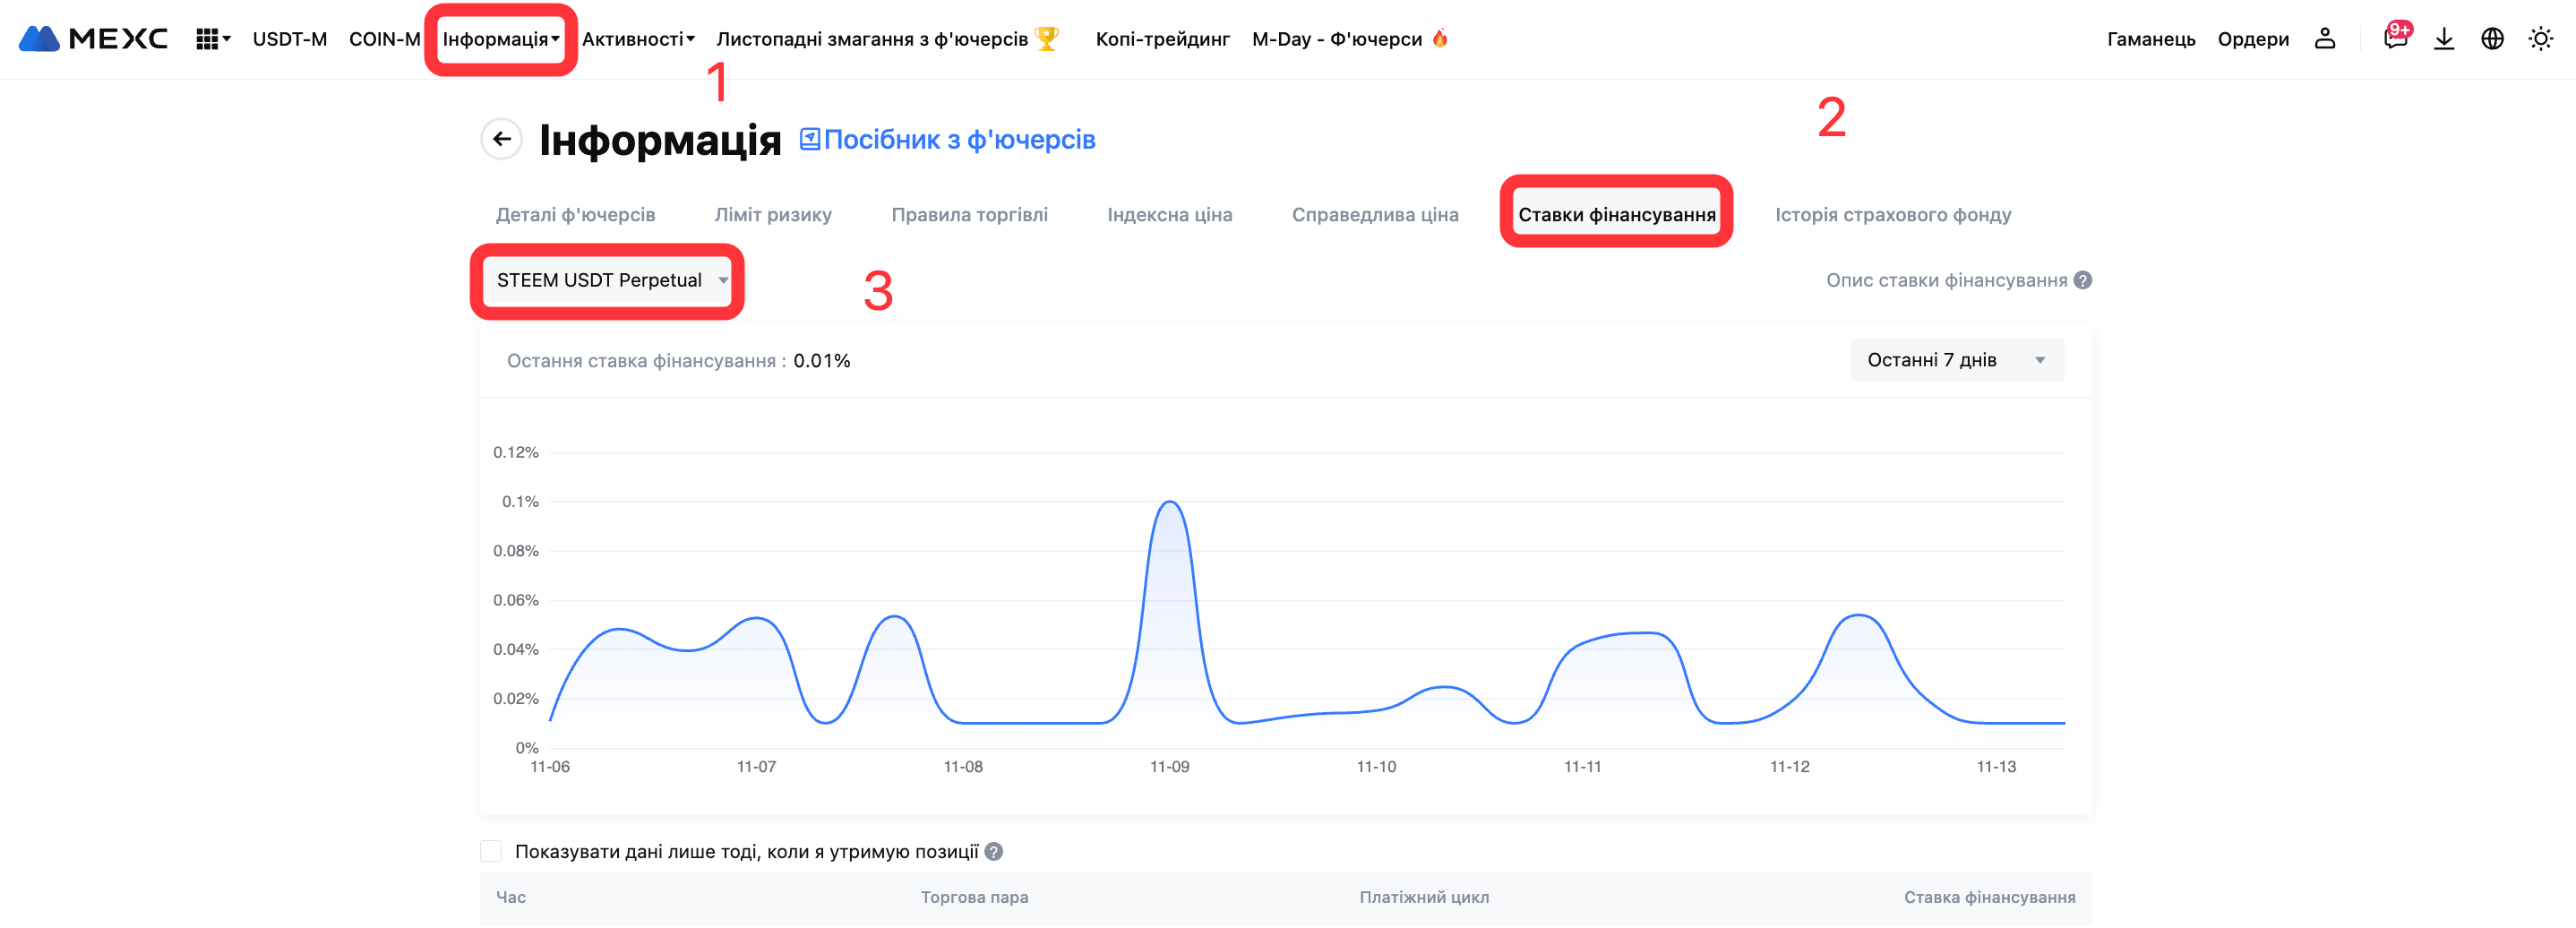
Task: Click the user profile icon
Action: 2324,39
